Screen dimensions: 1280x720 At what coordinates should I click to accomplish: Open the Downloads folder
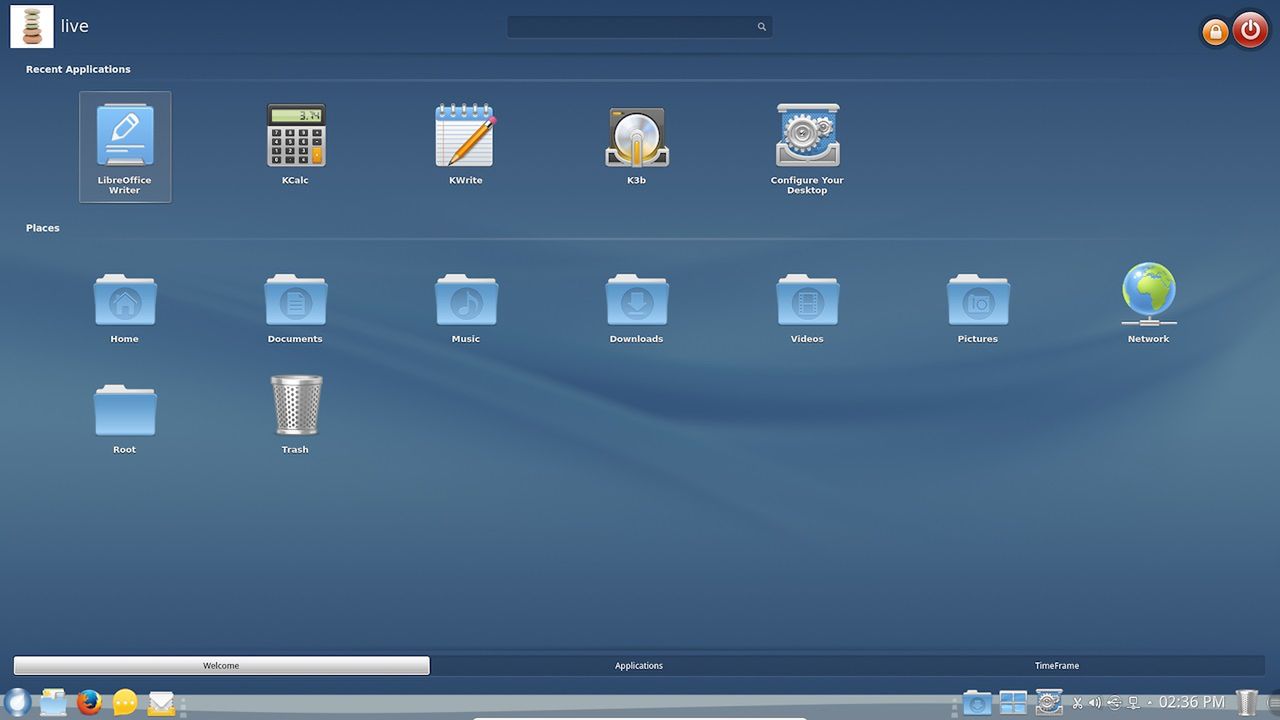point(636,300)
